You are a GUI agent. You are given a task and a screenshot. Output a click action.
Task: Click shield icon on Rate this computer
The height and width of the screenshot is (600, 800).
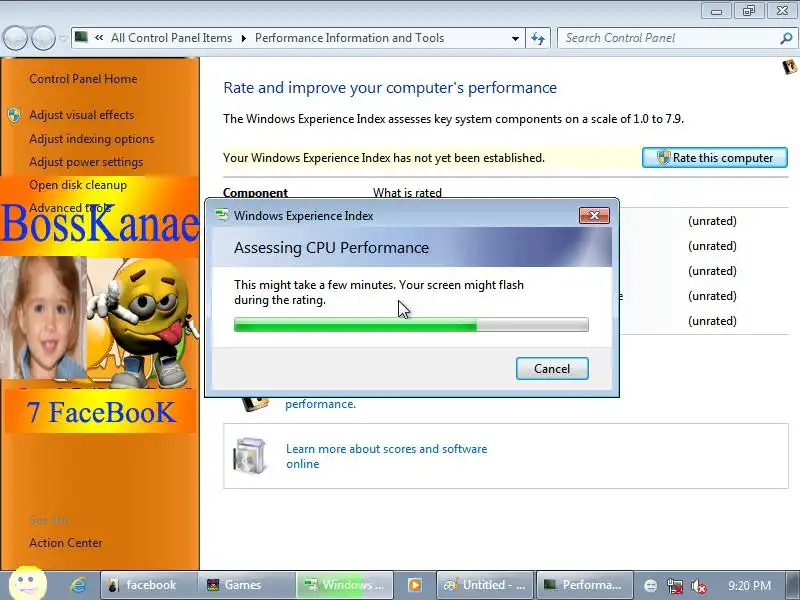(663, 158)
